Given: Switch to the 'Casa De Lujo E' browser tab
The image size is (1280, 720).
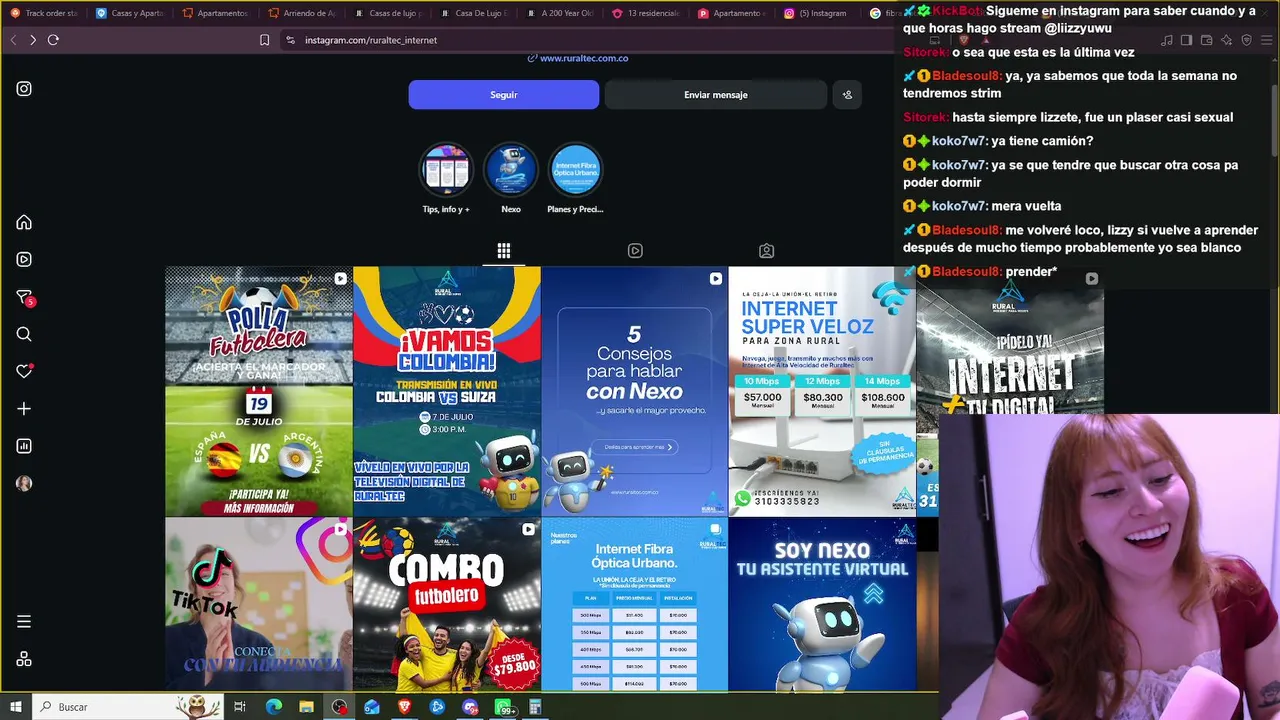Looking at the screenshot, I should 475,13.
